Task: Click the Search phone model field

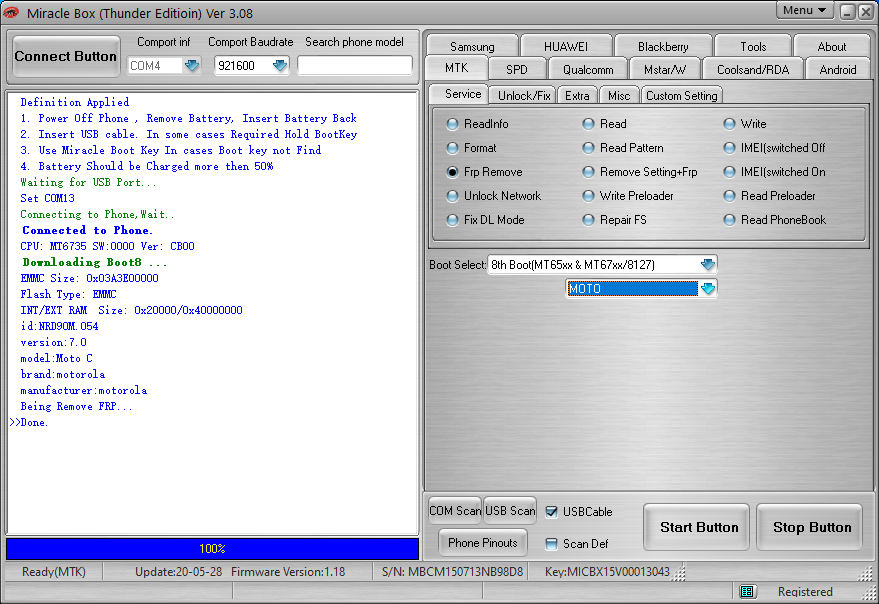Action: click(x=355, y=66)
